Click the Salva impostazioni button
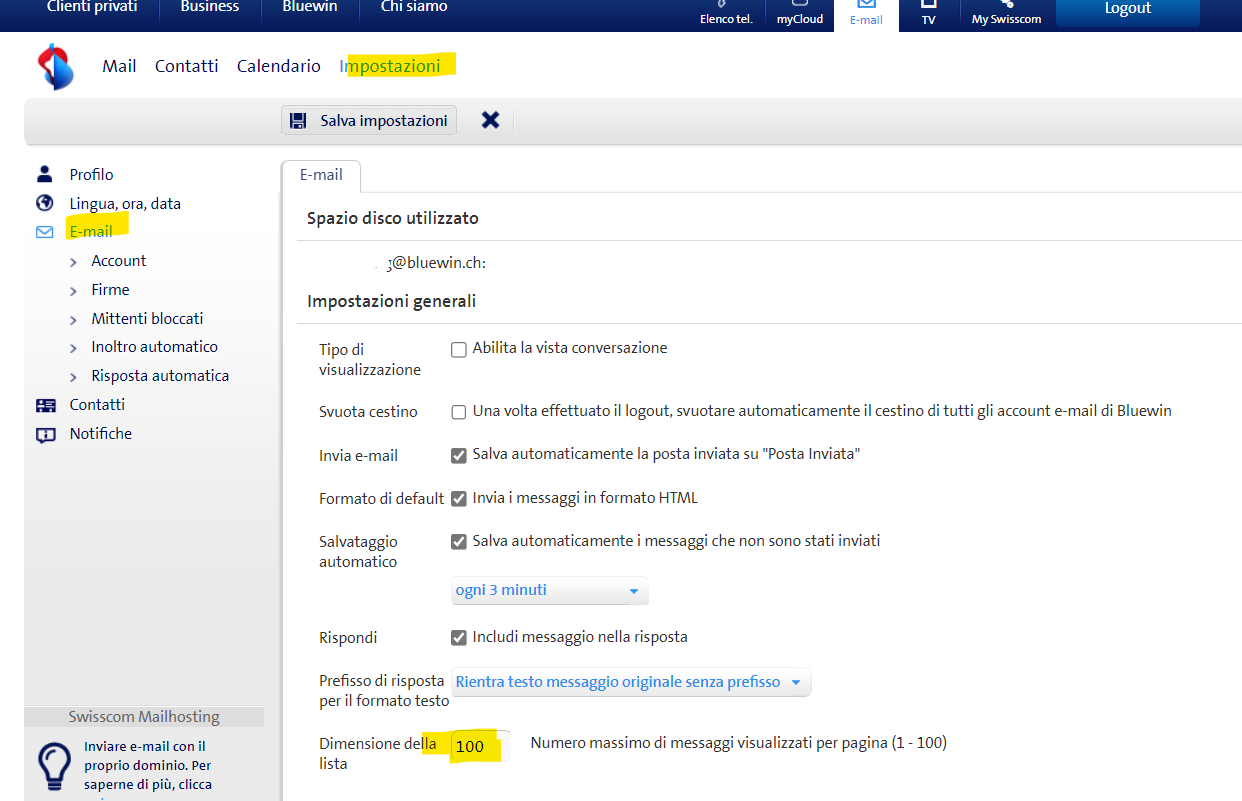Viewport: 1242px width, 801px height. (x=369, y=121)
